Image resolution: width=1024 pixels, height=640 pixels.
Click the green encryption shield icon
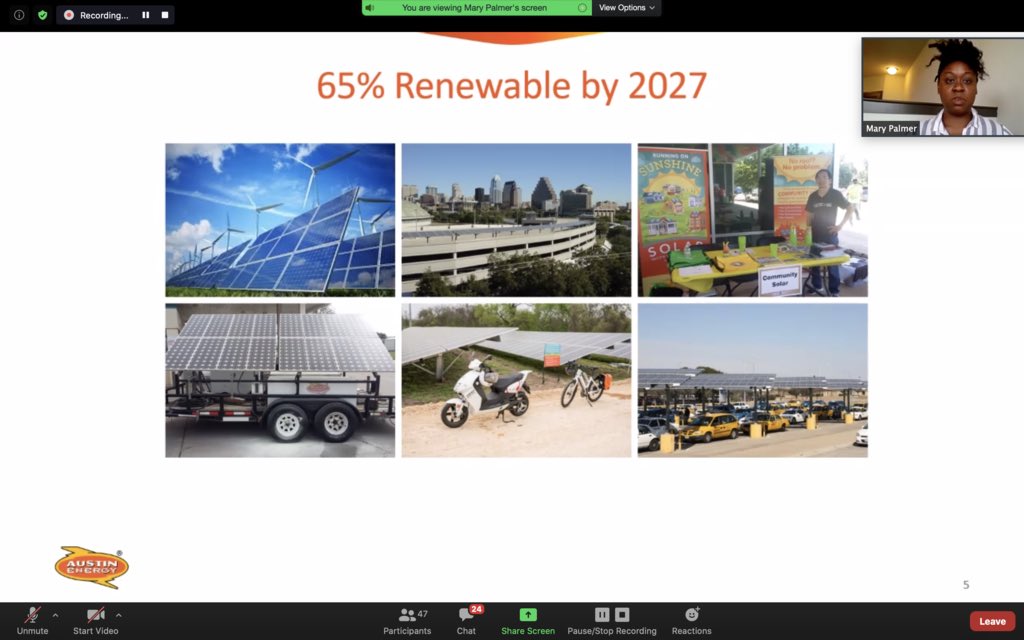(42, 15)
